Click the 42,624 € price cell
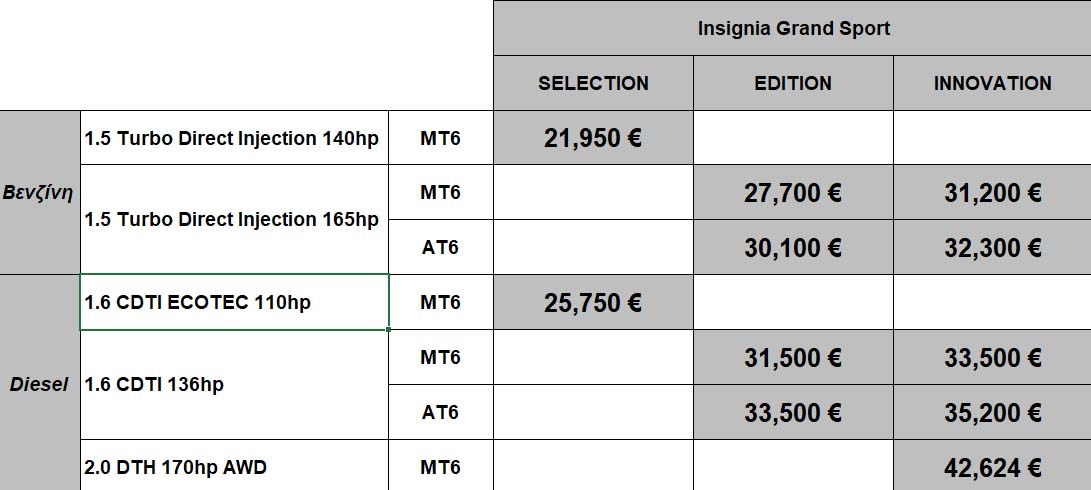1091x490 pixels. (x=992, y=466)
